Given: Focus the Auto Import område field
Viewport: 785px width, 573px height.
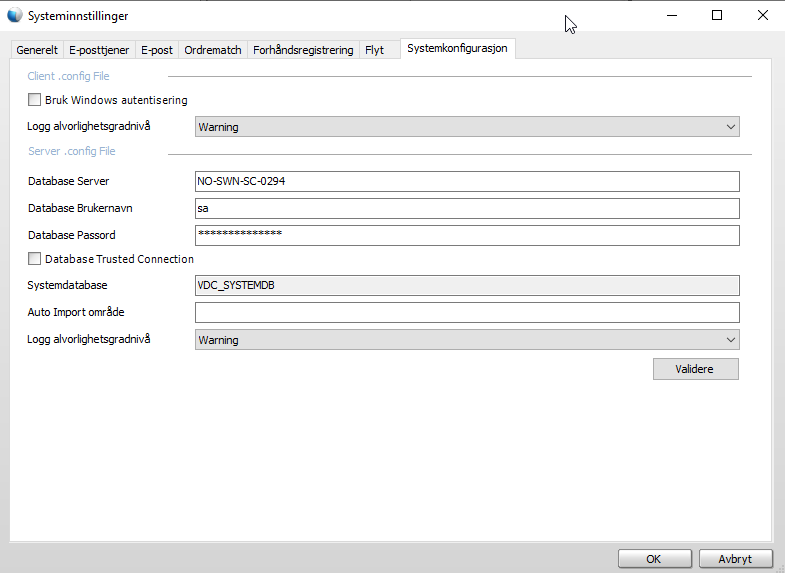Looking at the screenshot, I should (467, 312).
